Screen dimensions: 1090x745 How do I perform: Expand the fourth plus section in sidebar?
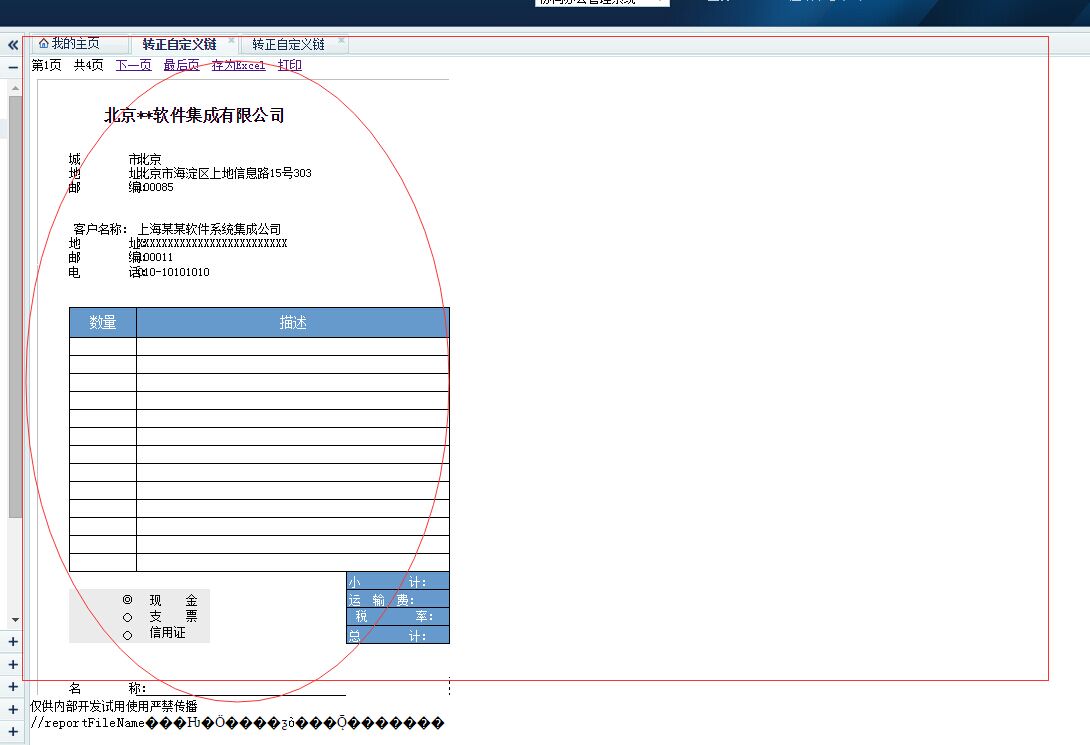point(13,710)
